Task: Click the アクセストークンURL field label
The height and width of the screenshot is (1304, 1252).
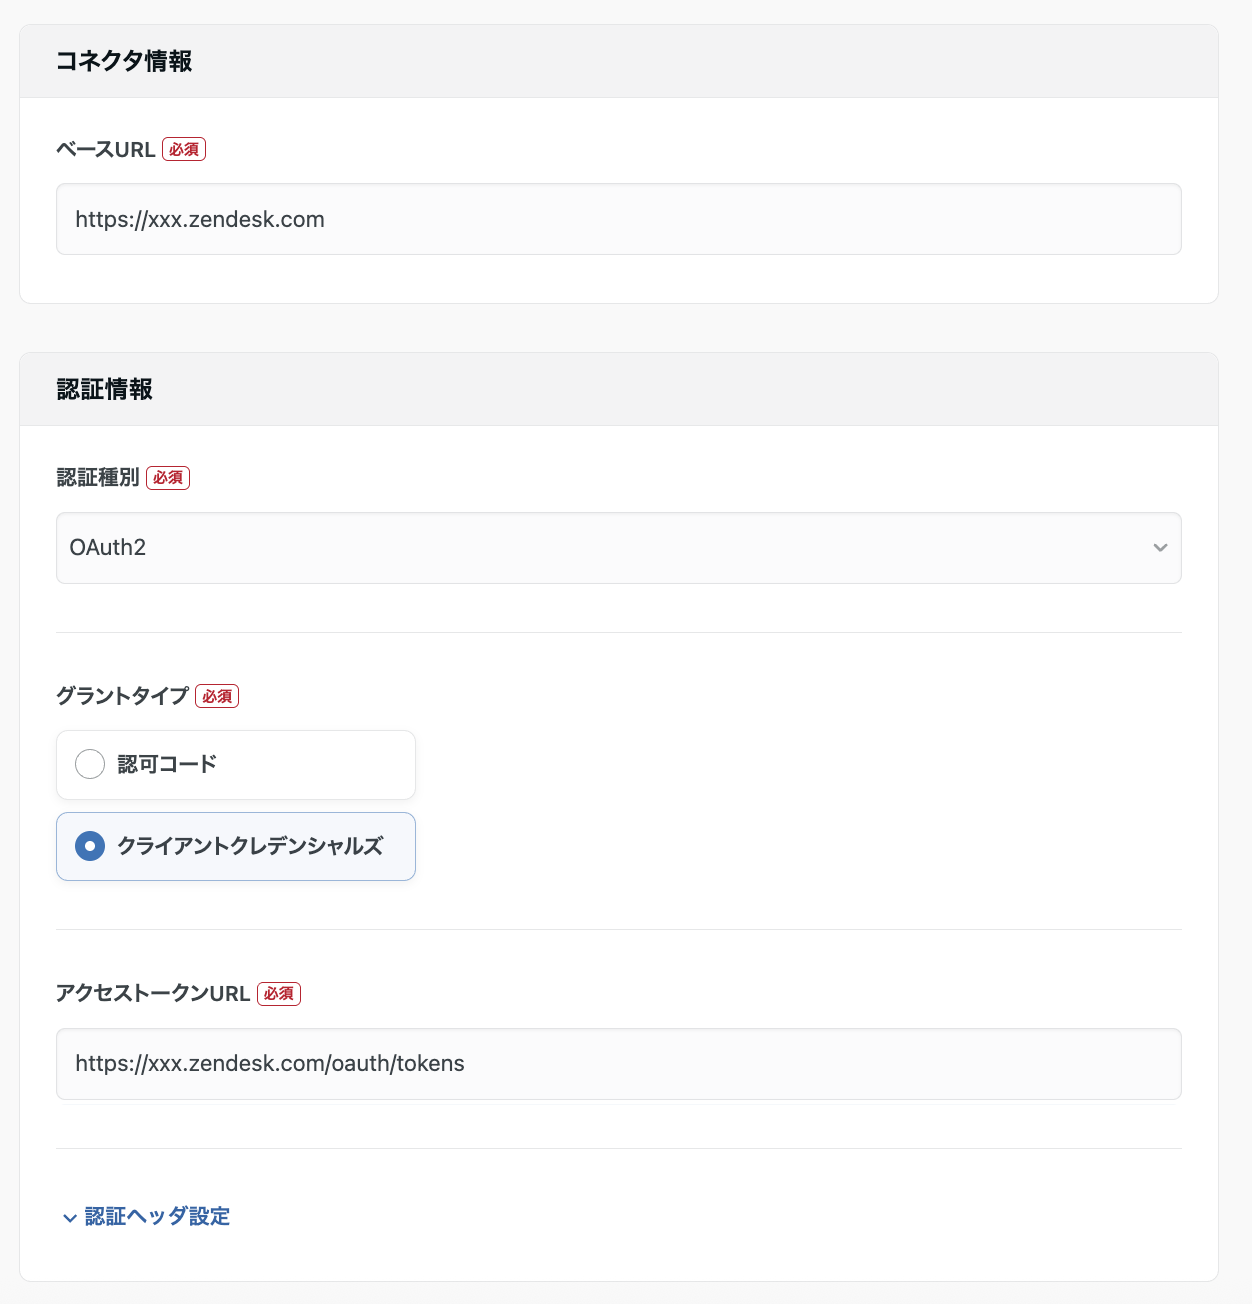Action: 153,994
